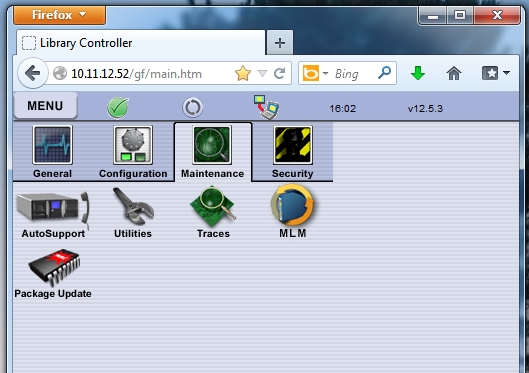Select the Maintenance tab
The image size is (529, 373).
[213, 152]
